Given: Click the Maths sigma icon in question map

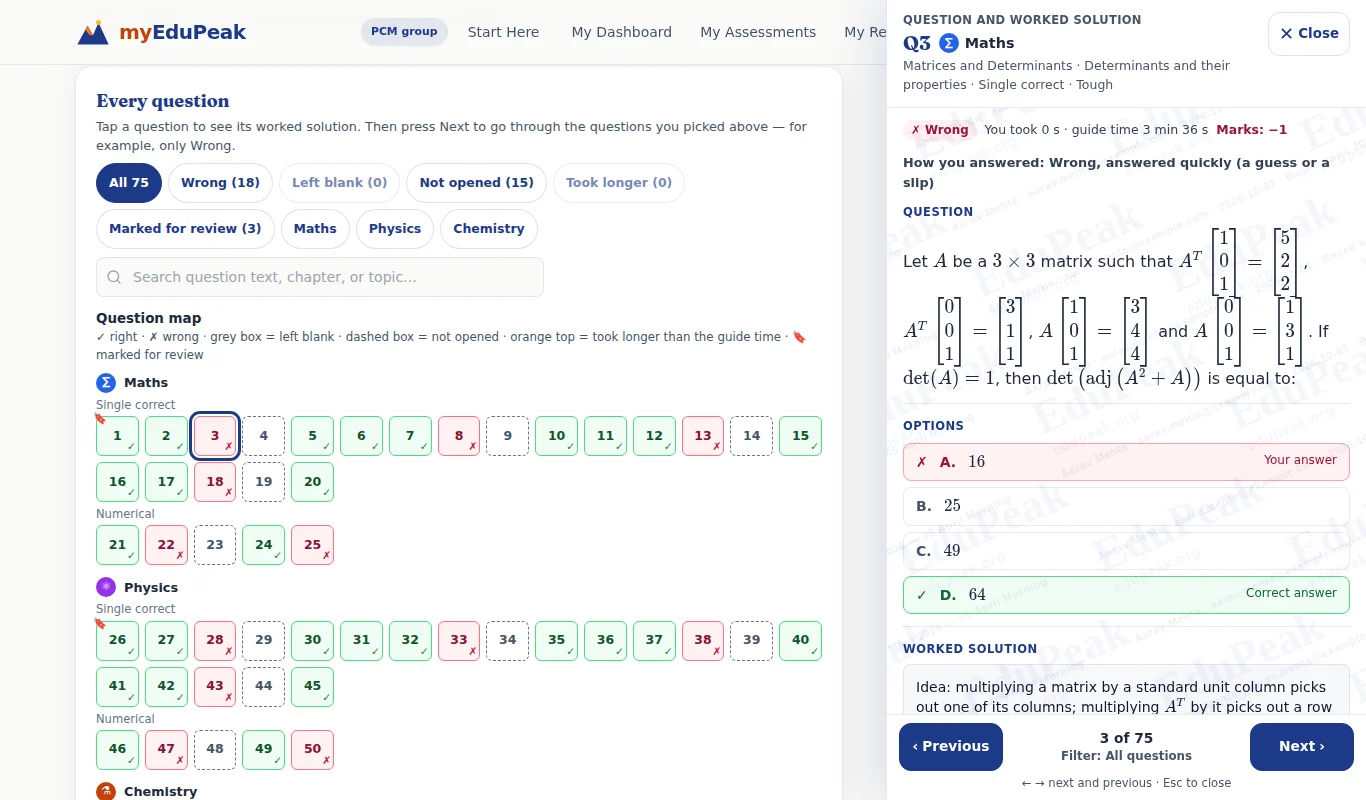Looking at the screenshot, I should pos(106,383).
